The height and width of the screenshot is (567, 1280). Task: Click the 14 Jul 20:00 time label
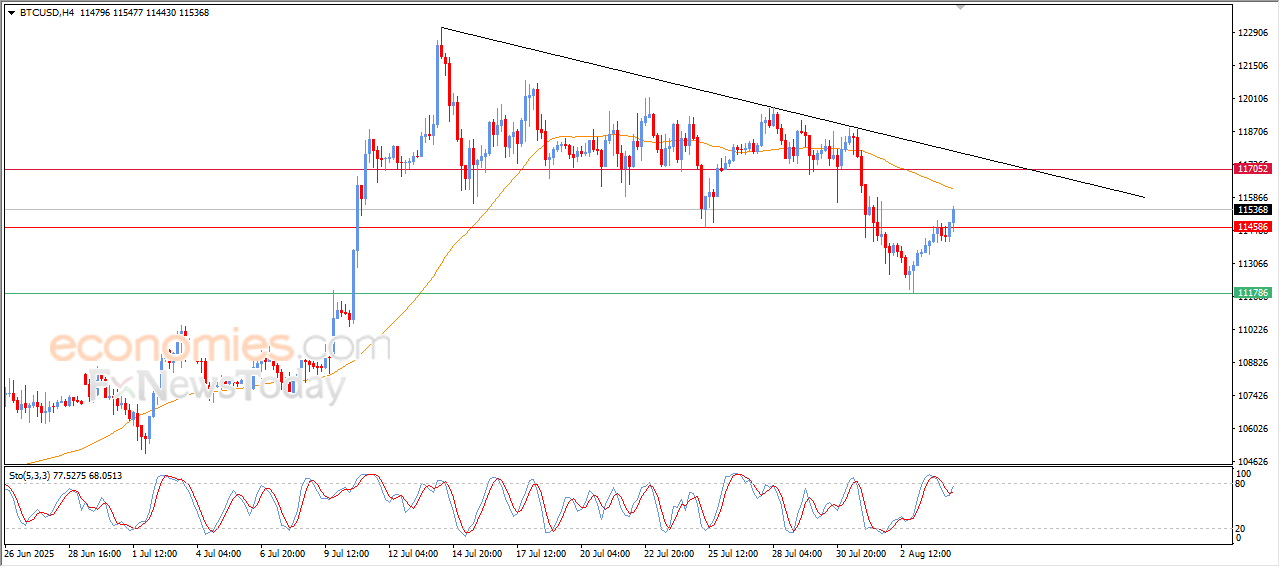tap(475, 553)
